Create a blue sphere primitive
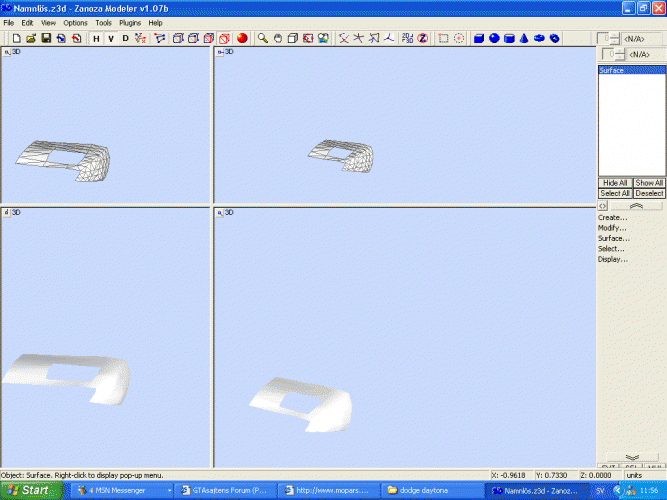Screen dimensions: 667x500 pos(494,38)
